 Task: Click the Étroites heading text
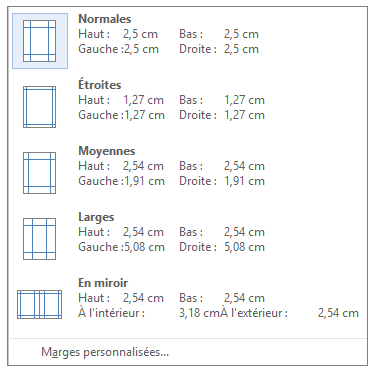pyautogui.click(x=100, y=84)
